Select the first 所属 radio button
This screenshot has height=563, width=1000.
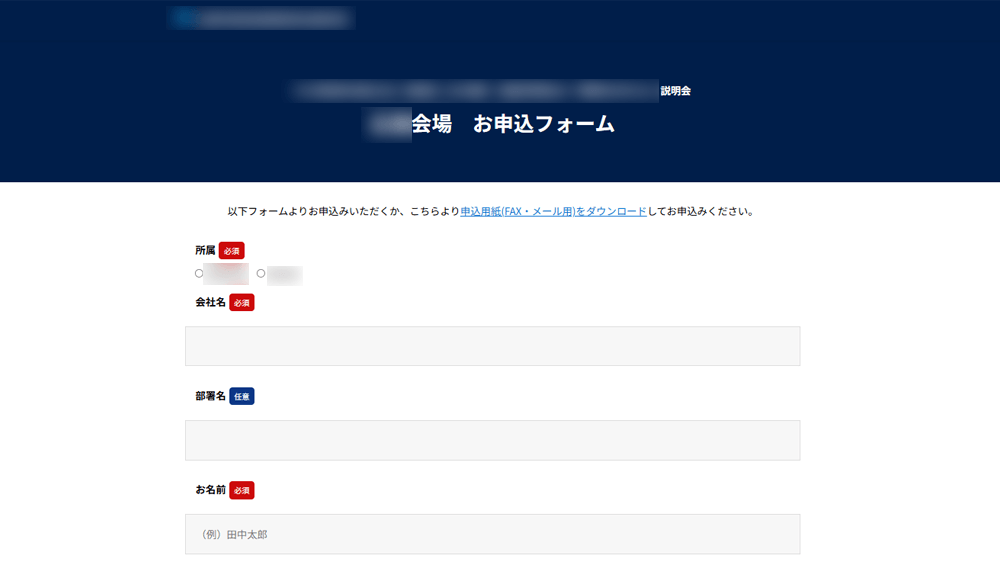tap(199, 273)
